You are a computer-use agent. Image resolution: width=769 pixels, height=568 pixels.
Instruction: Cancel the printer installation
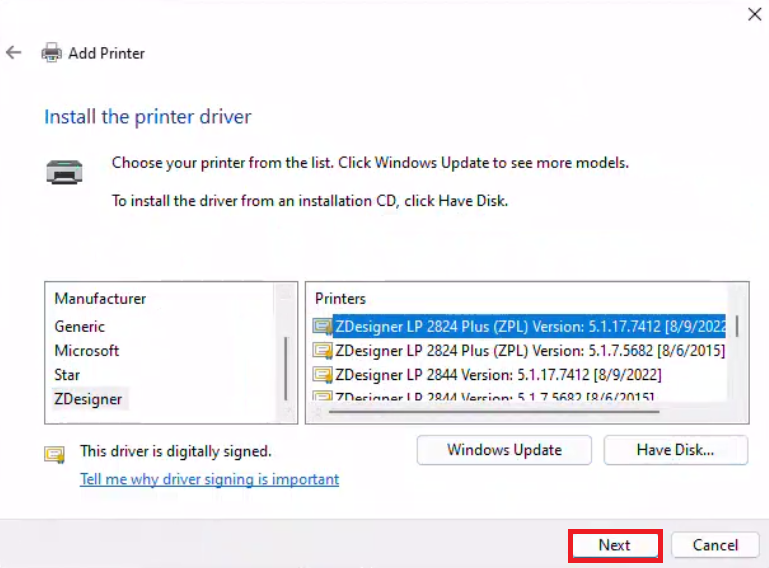click(x=715, y=545)
